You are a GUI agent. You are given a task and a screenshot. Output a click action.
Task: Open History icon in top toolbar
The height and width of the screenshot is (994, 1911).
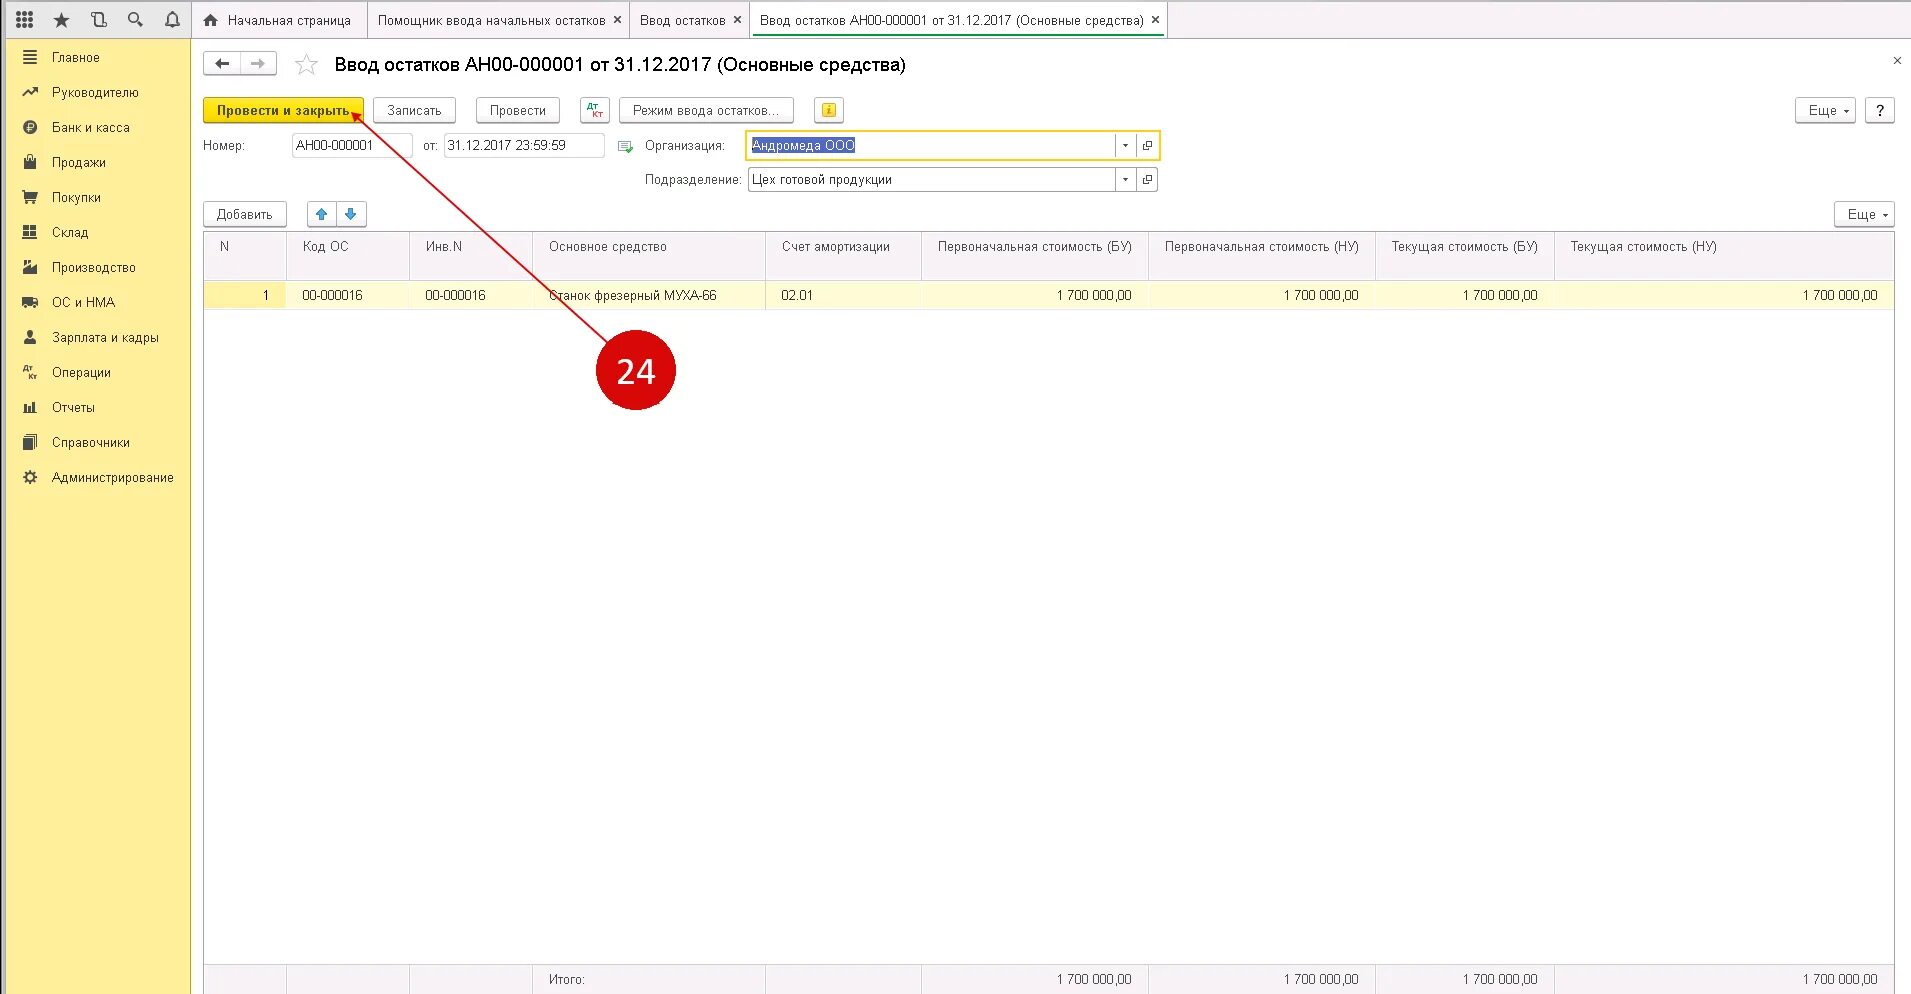(98, 20)
